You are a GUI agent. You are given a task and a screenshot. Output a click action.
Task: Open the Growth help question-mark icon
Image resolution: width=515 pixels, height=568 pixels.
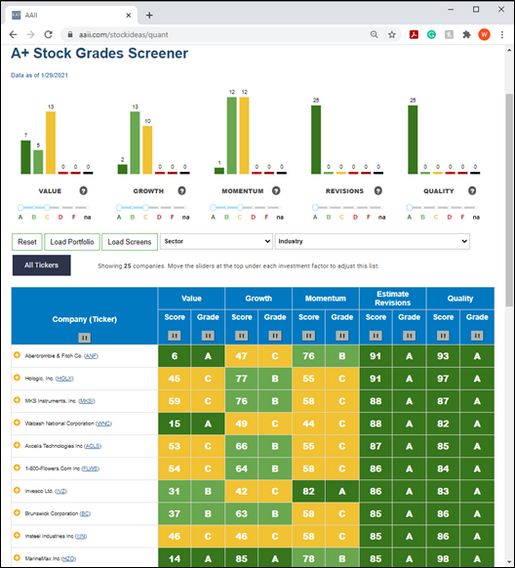click(x=182, y=191)
